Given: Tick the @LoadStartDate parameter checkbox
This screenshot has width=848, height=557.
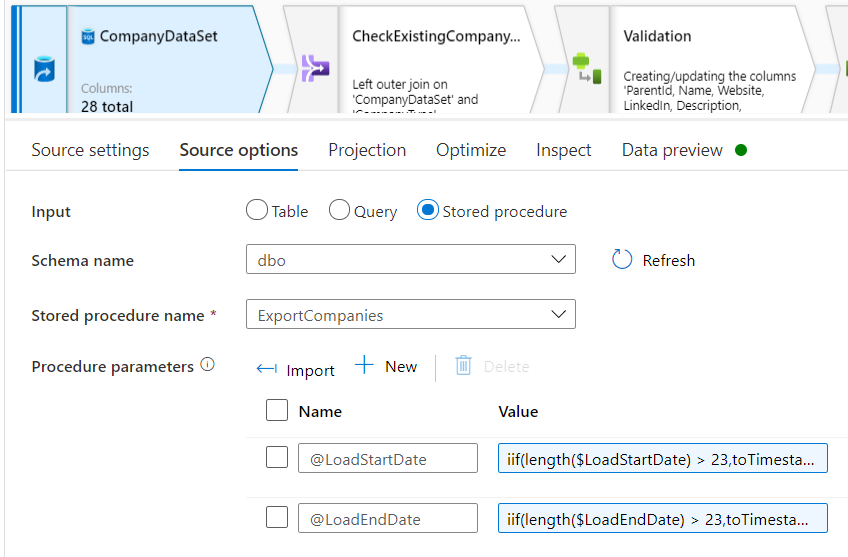Looking at the screenshot, I should [x=277, y=458].
